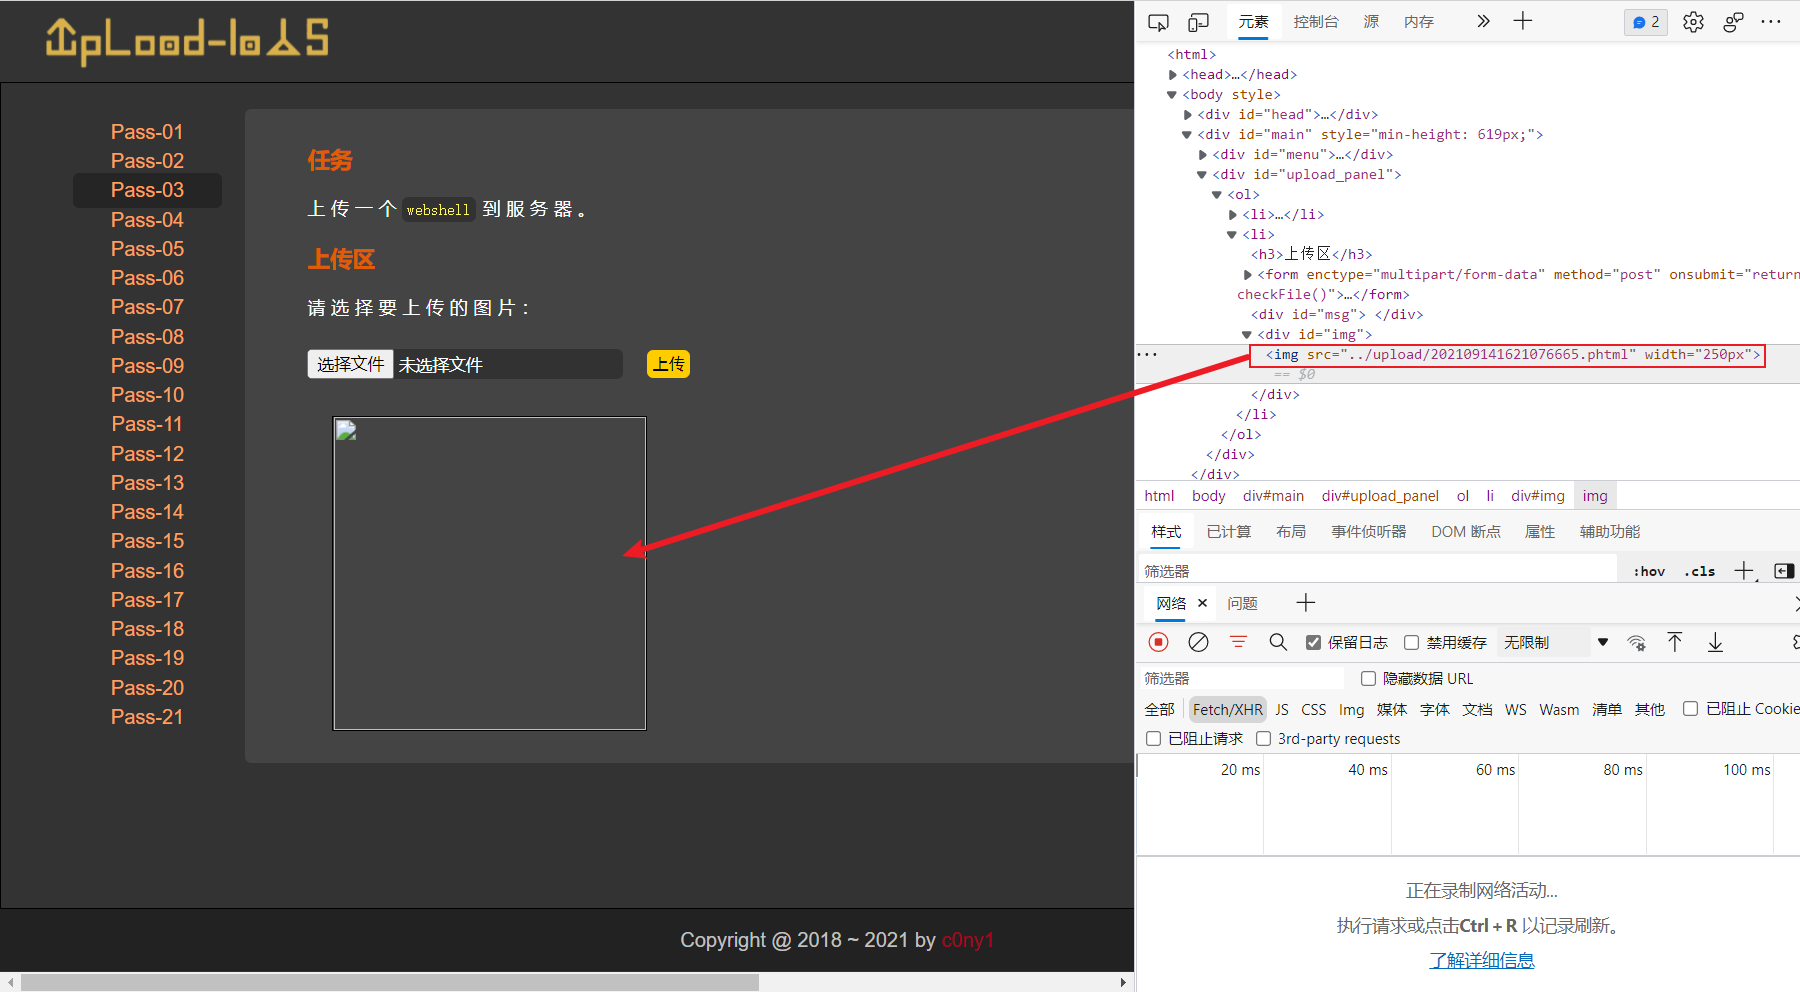The image size is (1800, 992).
Task: Toggle the network filter funnel icon
Action: coord(1238,642)
